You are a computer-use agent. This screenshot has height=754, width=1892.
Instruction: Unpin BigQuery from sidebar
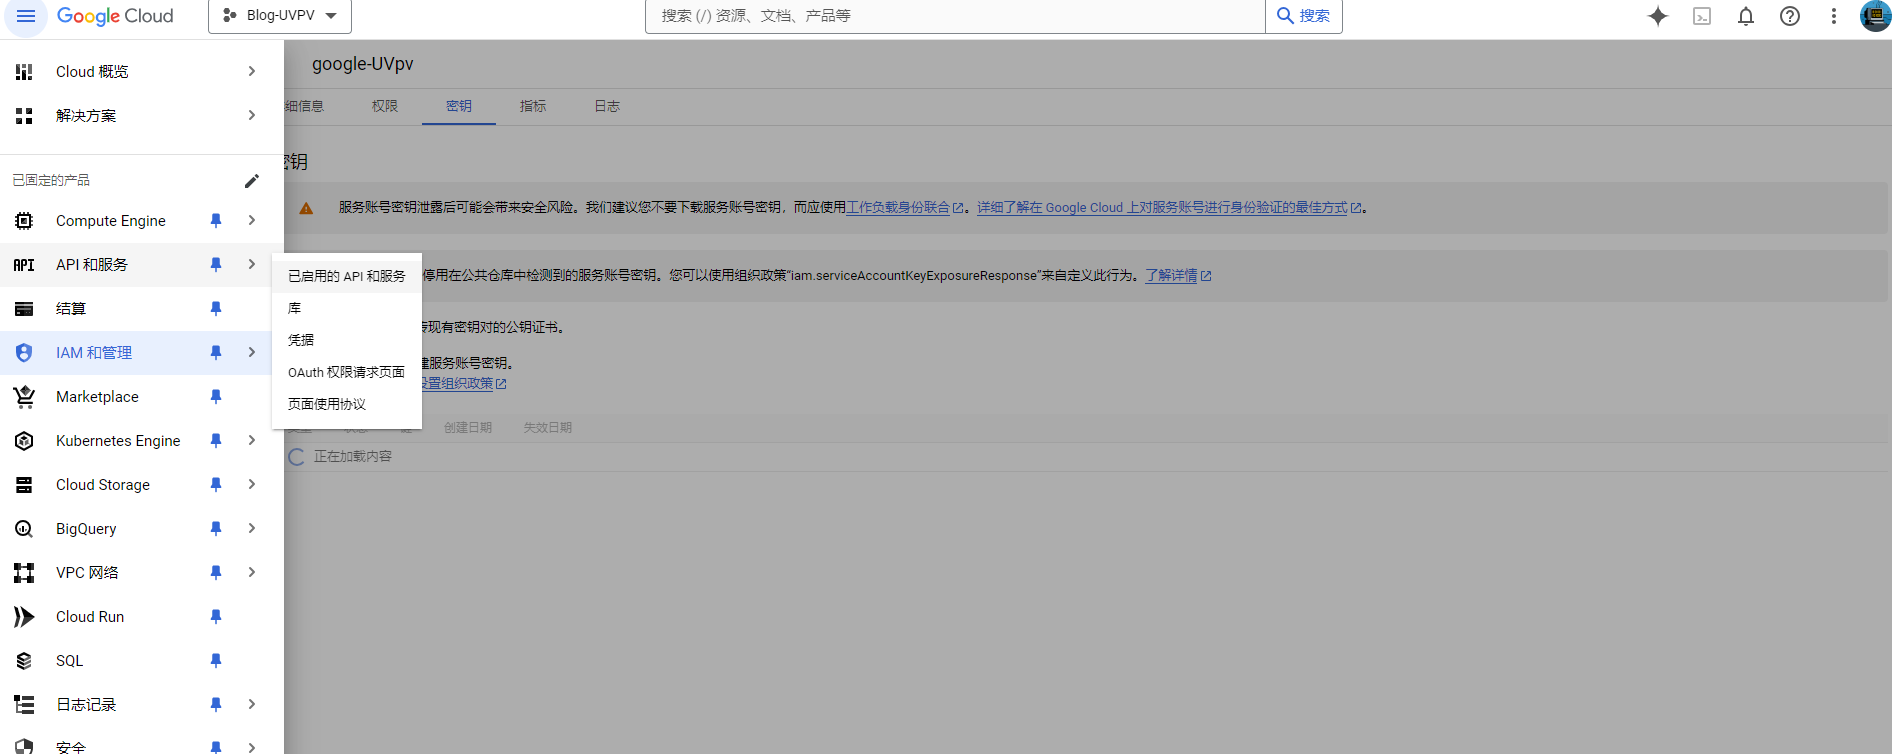click(x=216, y=529)
